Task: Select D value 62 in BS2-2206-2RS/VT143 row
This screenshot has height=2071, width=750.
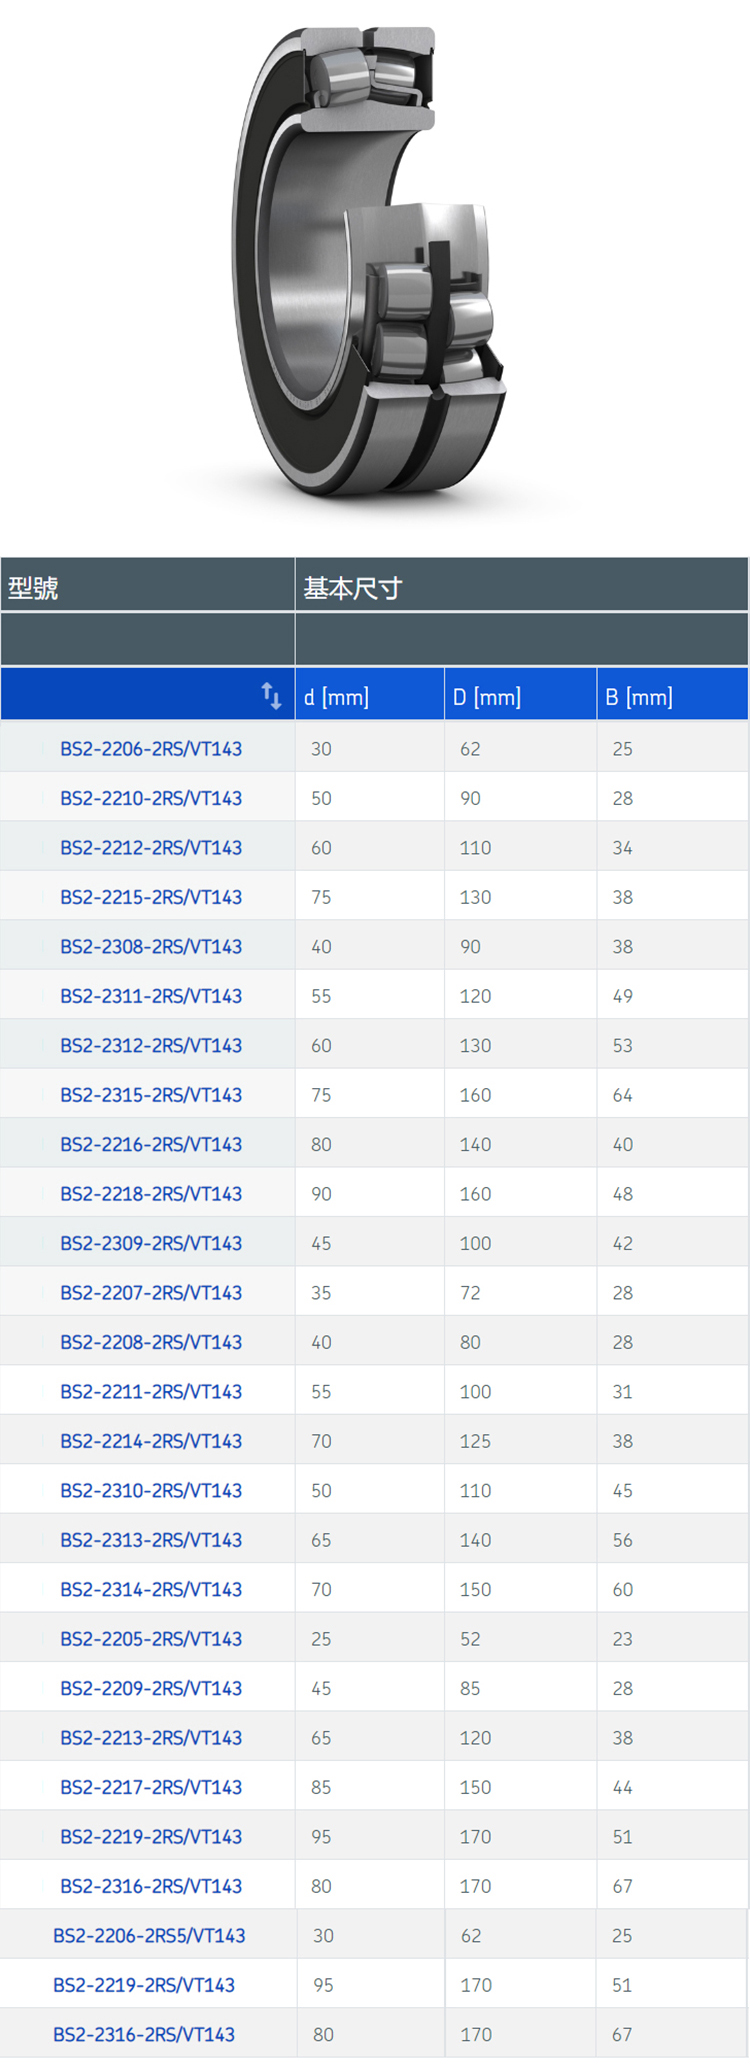Action: pyautogui.click(x=470, y=749)
